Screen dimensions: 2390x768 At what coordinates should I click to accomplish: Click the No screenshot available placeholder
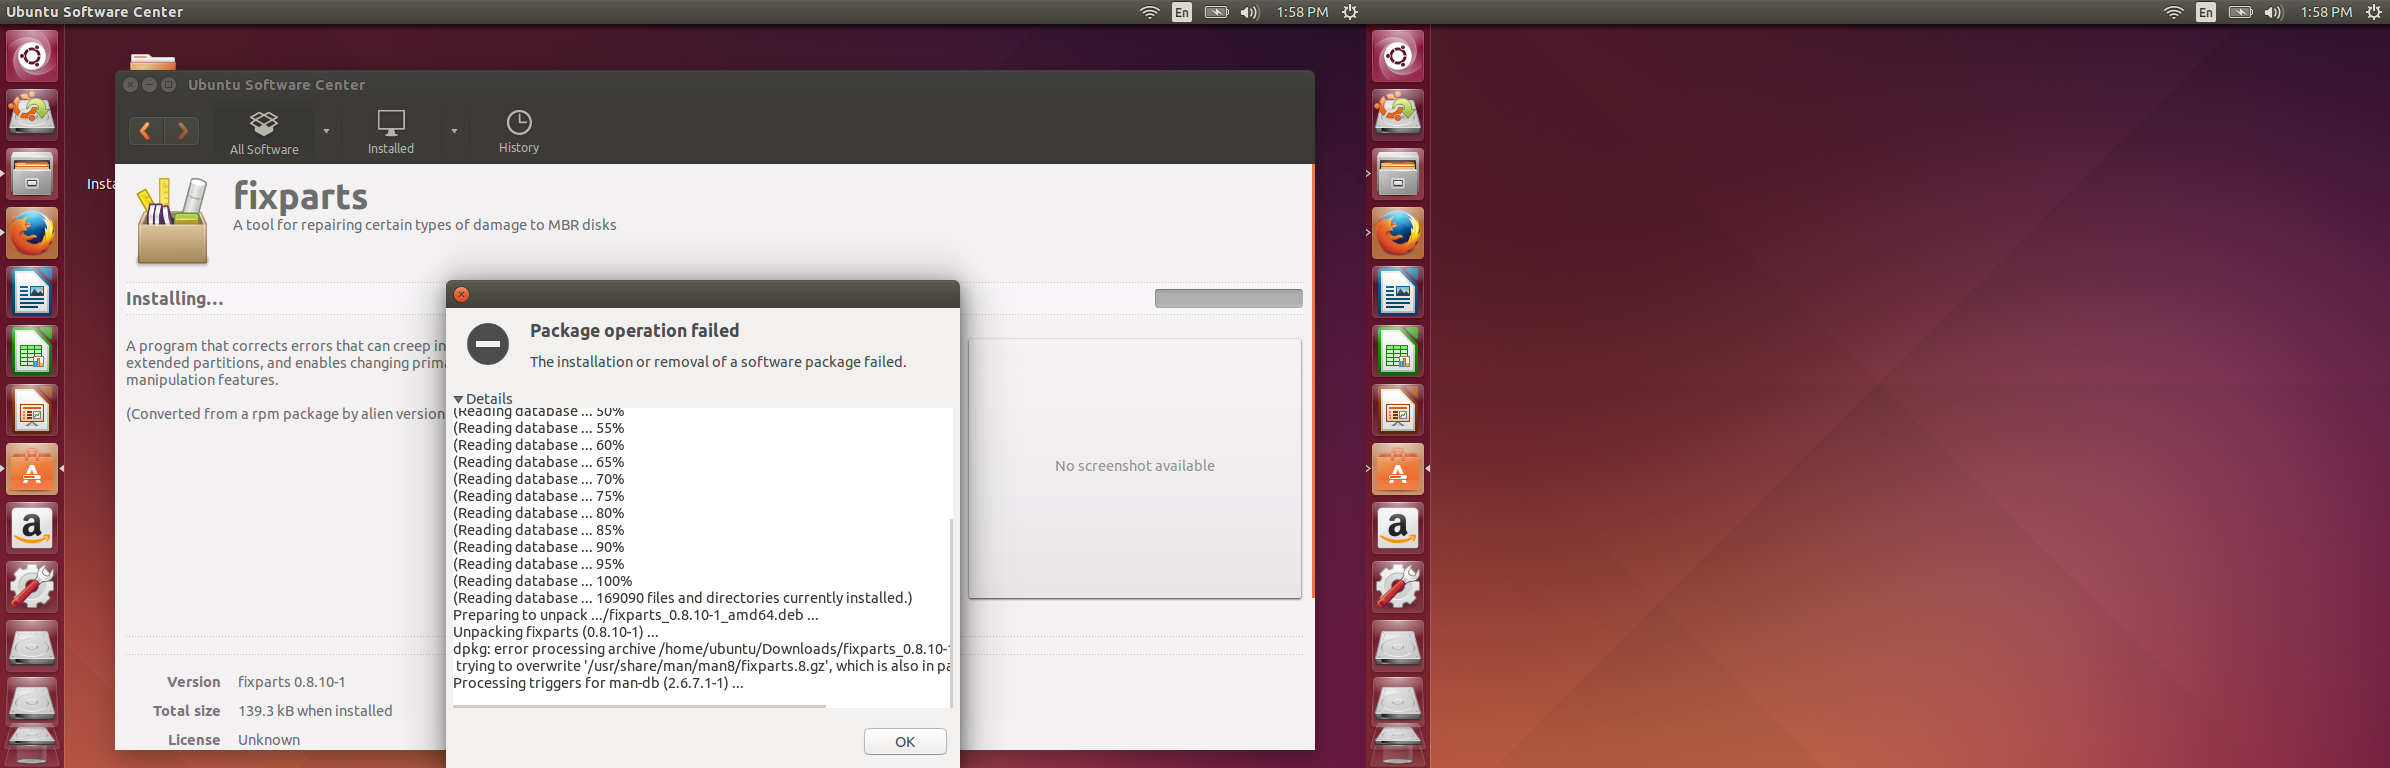pyautogui.click(x=1134, y=467)
